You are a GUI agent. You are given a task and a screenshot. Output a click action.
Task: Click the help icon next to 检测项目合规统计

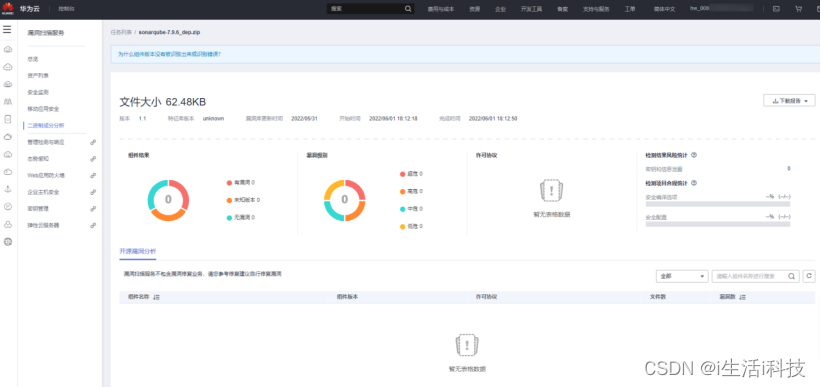click(x=694, y=183)
